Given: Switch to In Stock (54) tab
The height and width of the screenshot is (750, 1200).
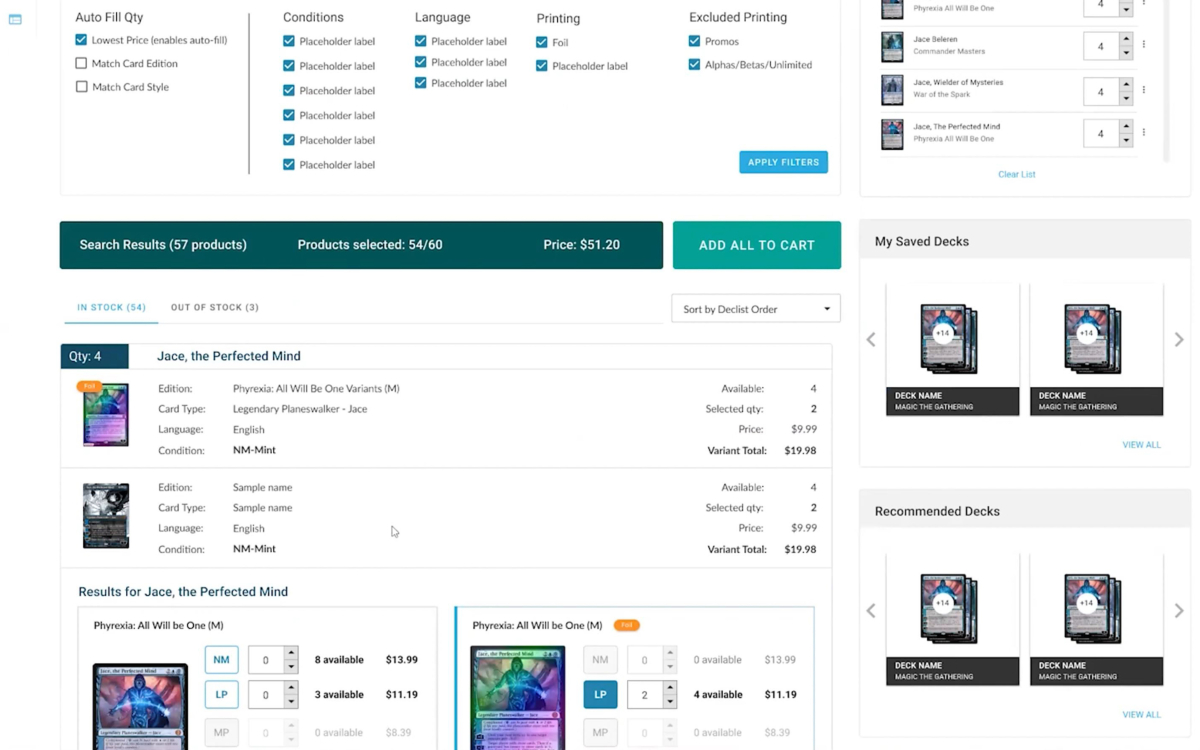Looking at the screenshot, I should [111, 307].
